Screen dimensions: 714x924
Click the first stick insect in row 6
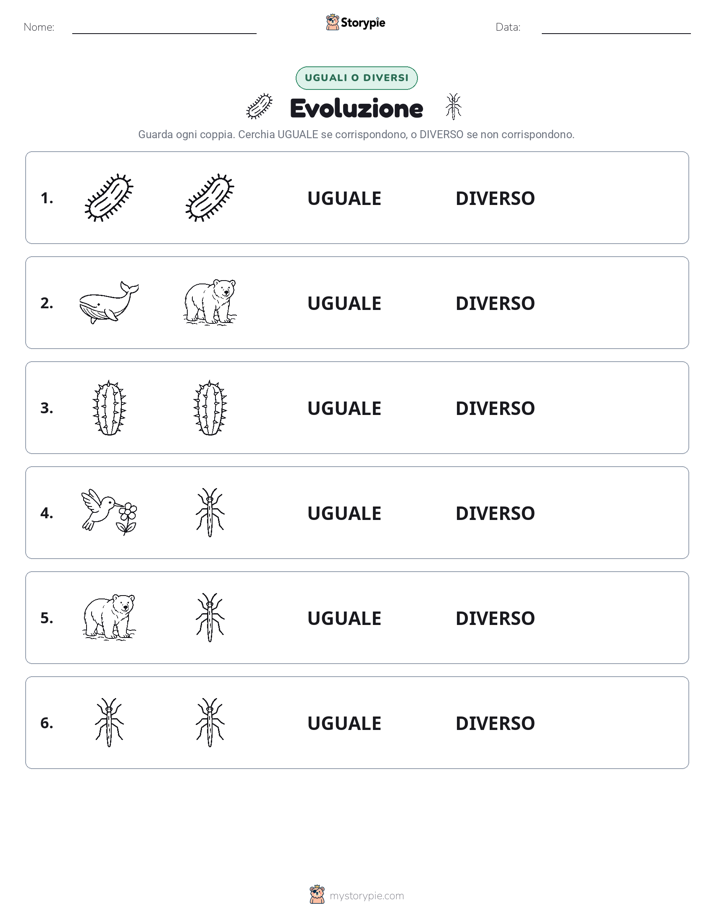pyautogui.click(x=109, y=722)
